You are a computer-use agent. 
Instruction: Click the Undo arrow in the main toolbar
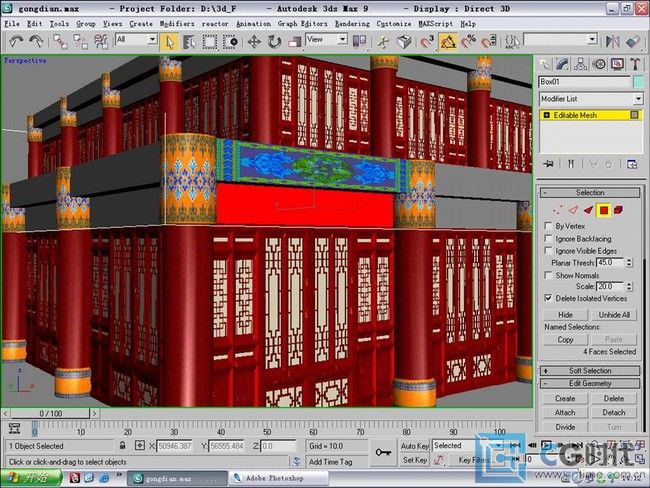16,41
